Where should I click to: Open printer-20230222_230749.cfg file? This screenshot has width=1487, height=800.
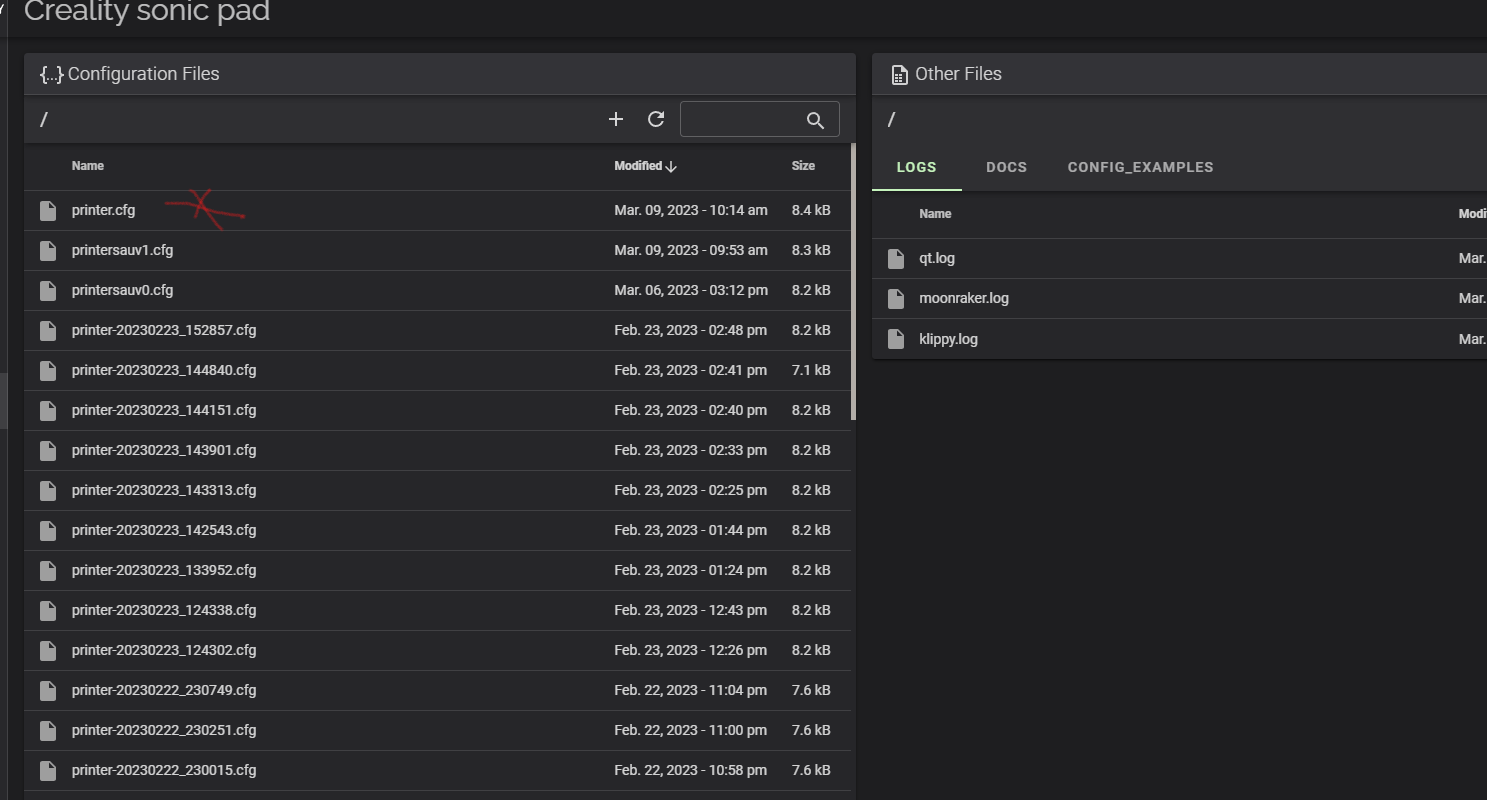coord(164,690)
